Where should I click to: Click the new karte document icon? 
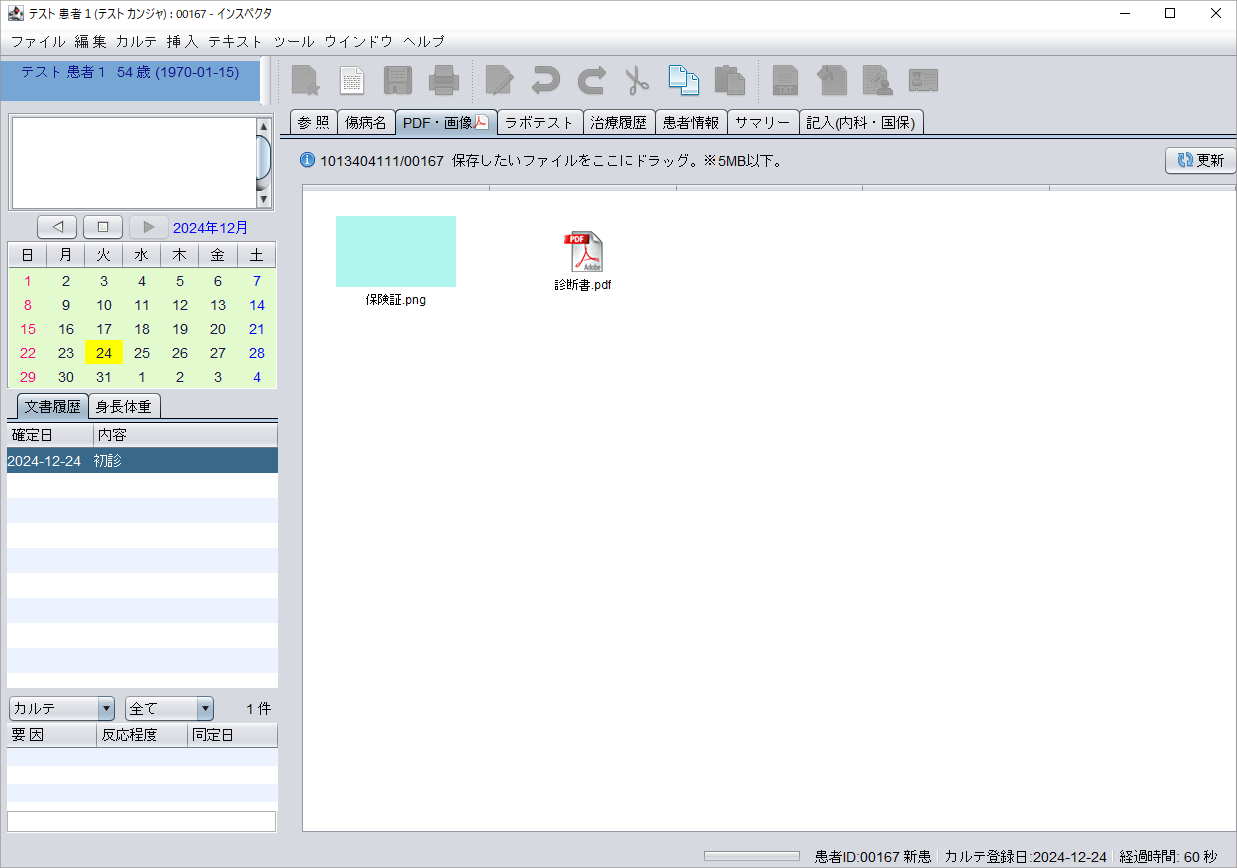304,80
